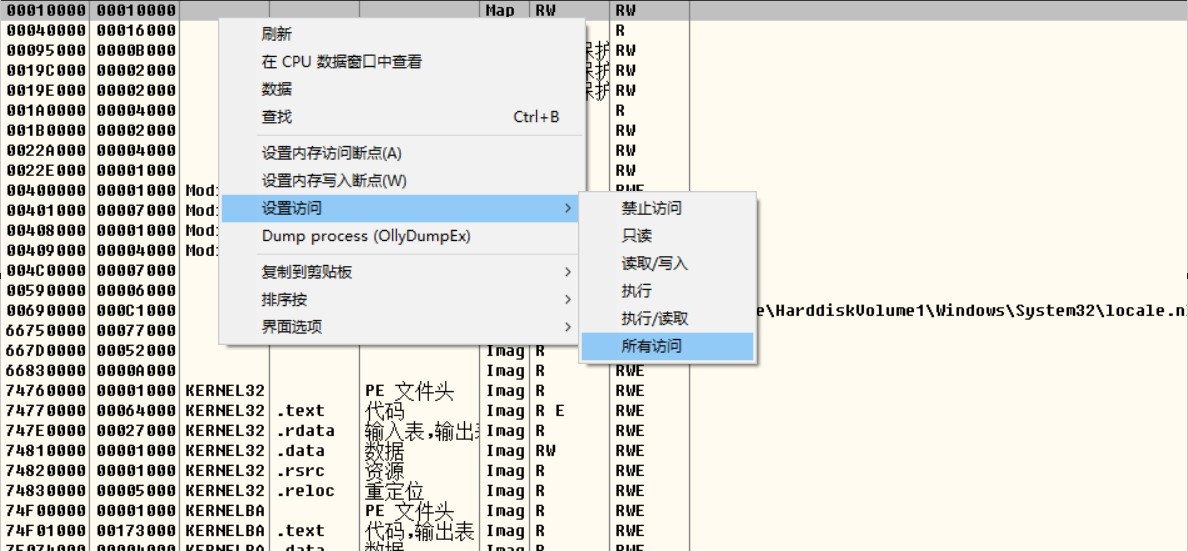Click address 66830000 row
The height and width of the screenshot is (551, 1188).
tap(46, 371)
